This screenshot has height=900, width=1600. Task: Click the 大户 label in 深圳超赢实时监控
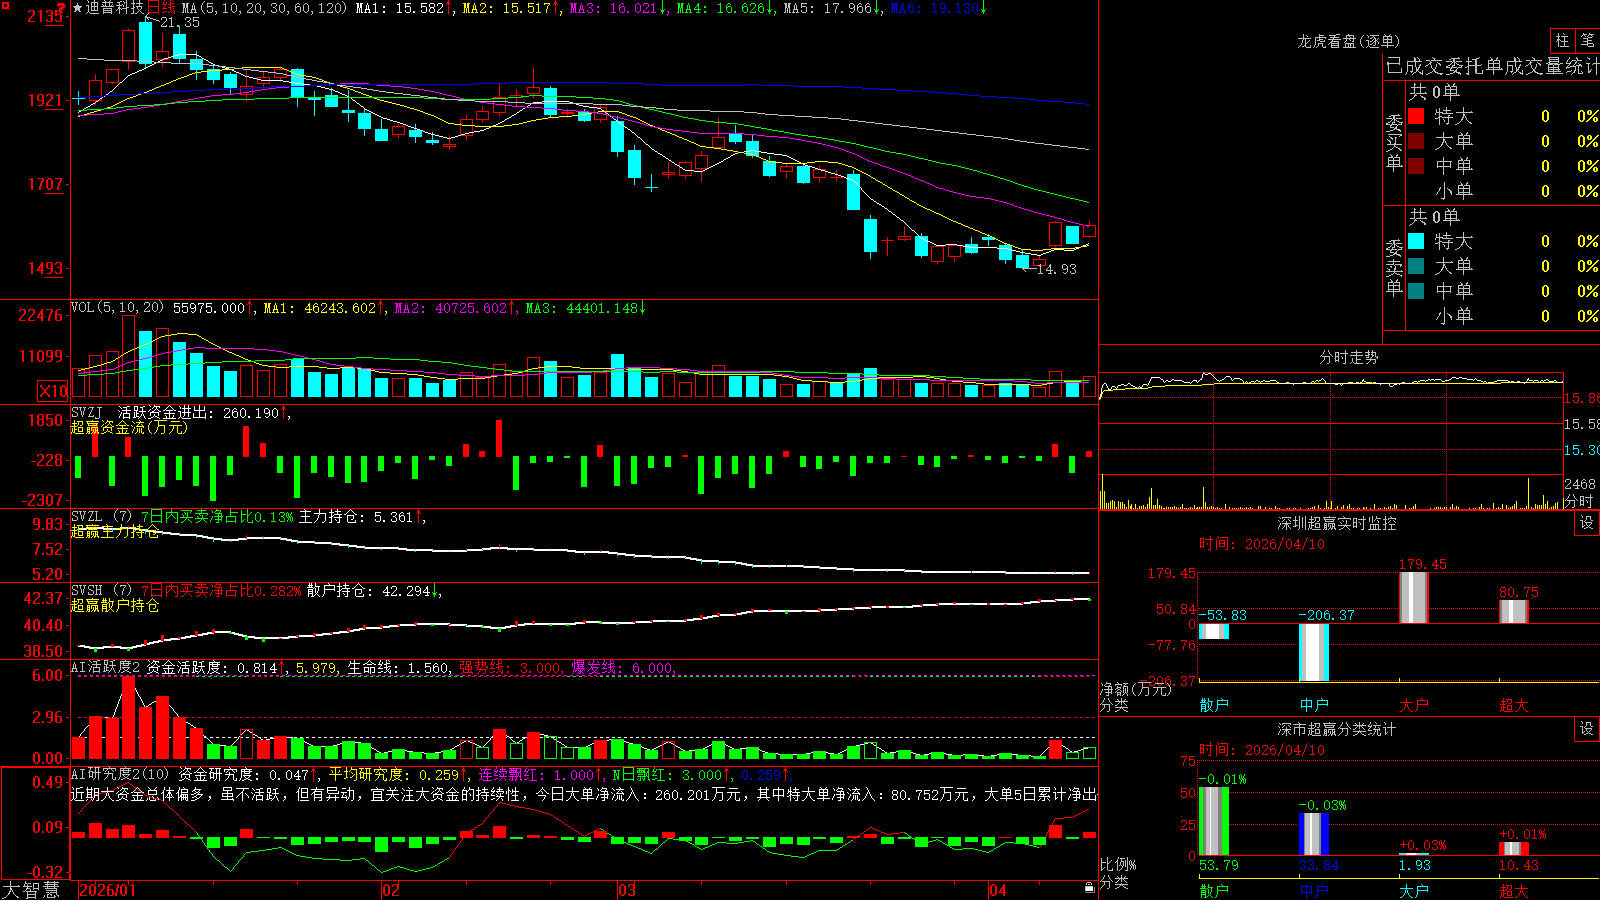pos(1414,705)
